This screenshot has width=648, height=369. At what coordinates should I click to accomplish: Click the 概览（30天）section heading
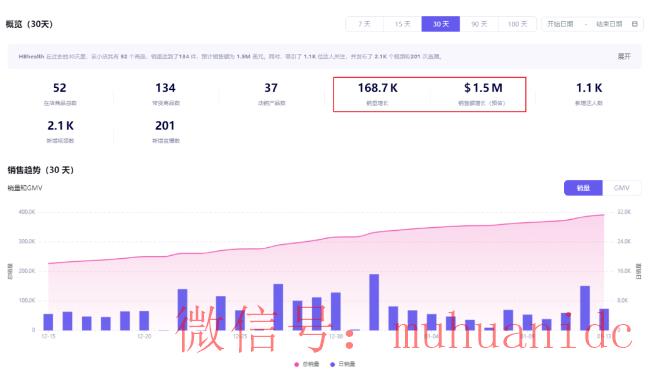point(29,24)
